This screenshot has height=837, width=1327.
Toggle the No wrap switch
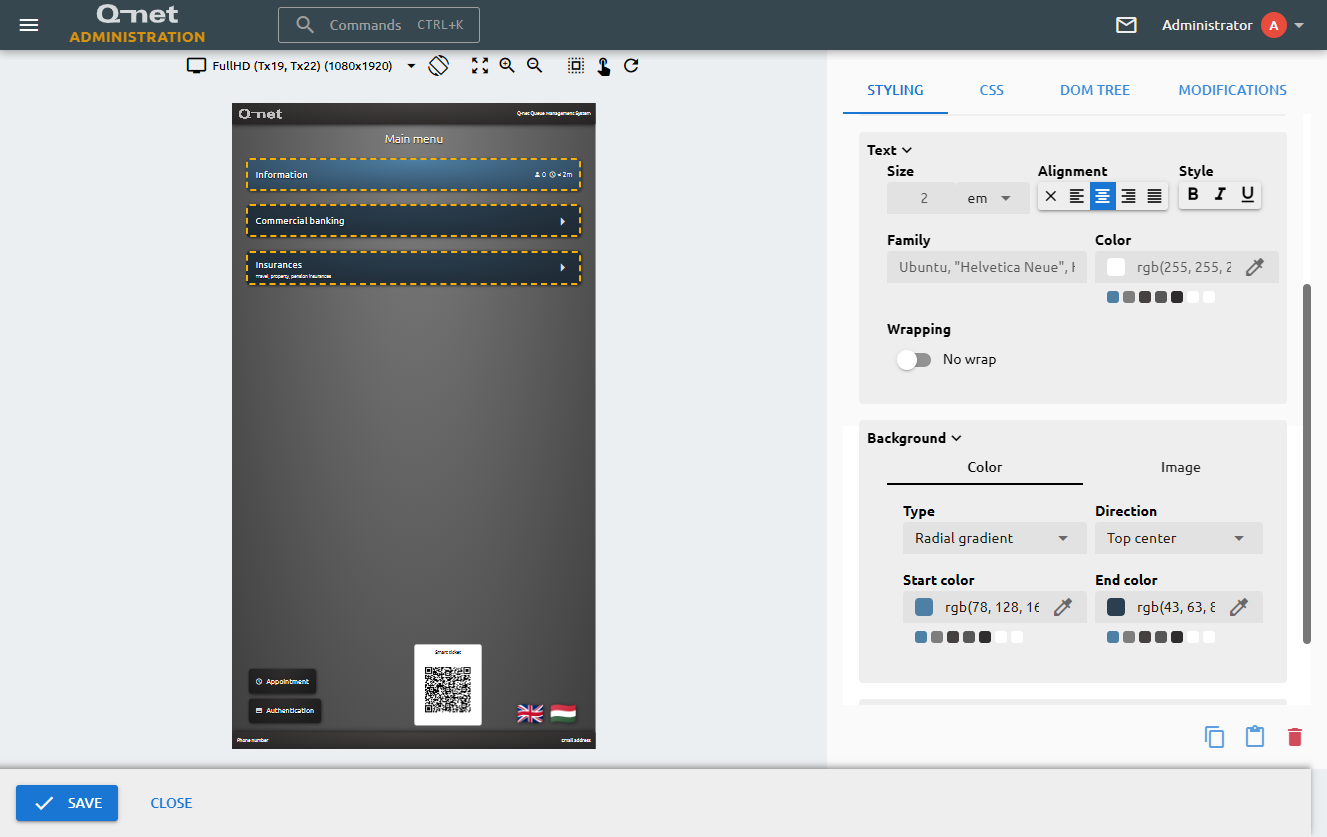click(914, 360)
